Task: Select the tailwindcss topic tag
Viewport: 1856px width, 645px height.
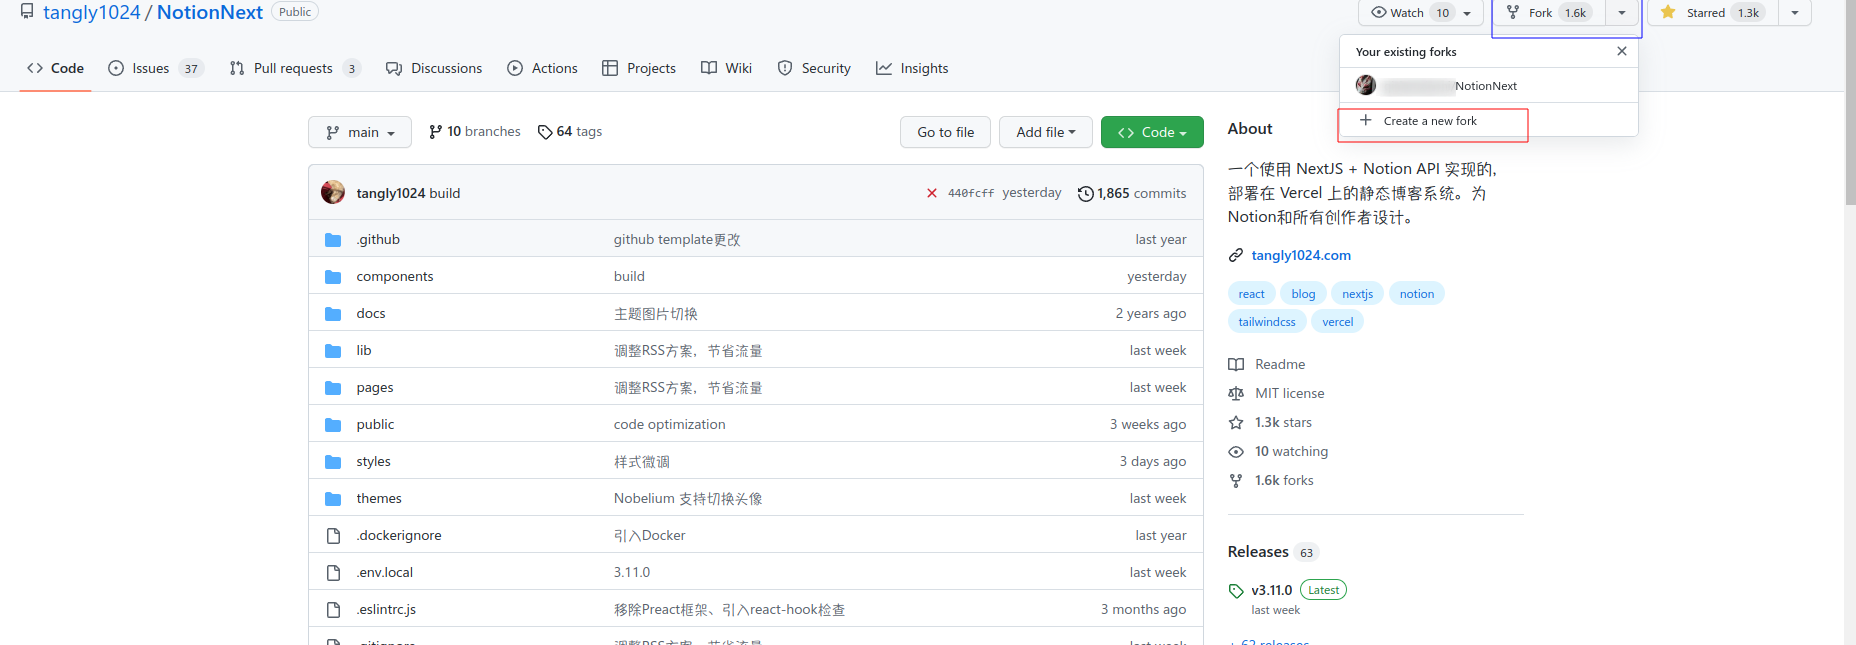Action: pos(1267,321)
